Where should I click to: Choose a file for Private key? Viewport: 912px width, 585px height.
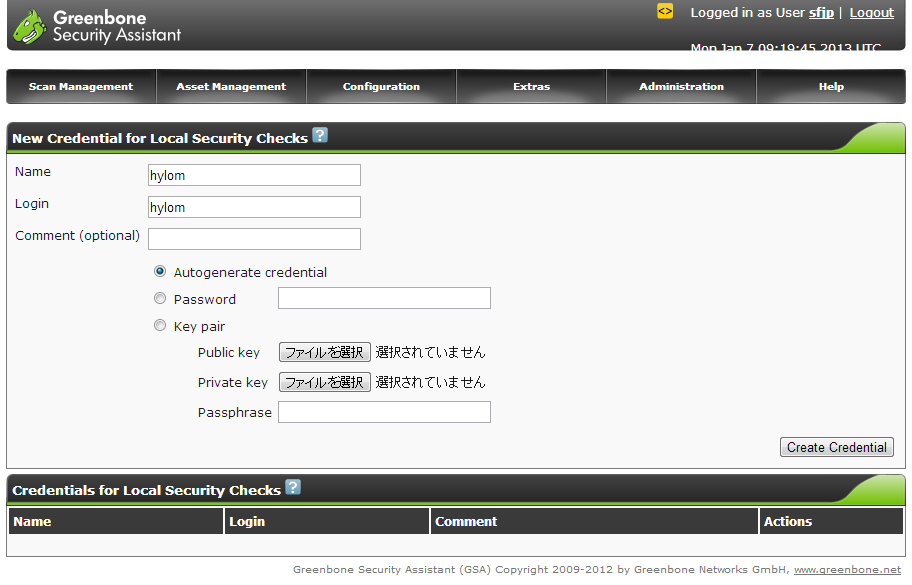click(x=324, y=382)
